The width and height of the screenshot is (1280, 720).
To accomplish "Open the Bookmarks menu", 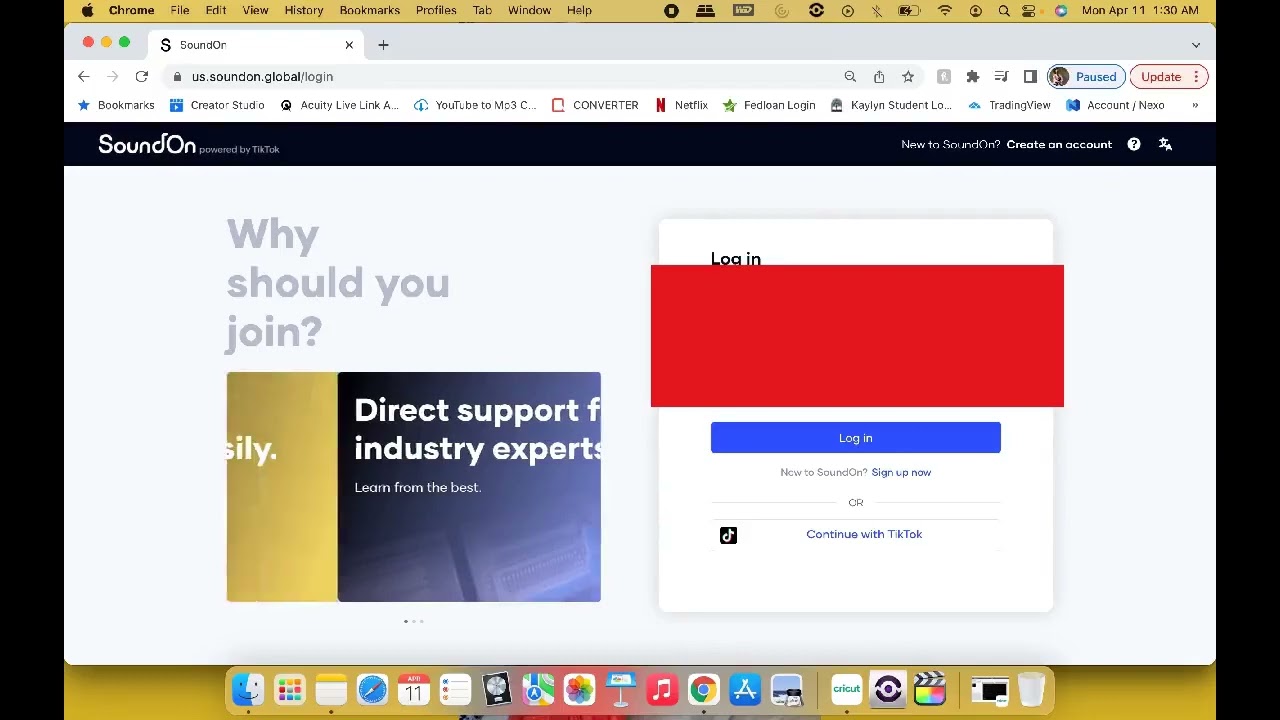I will pos(370,10).
